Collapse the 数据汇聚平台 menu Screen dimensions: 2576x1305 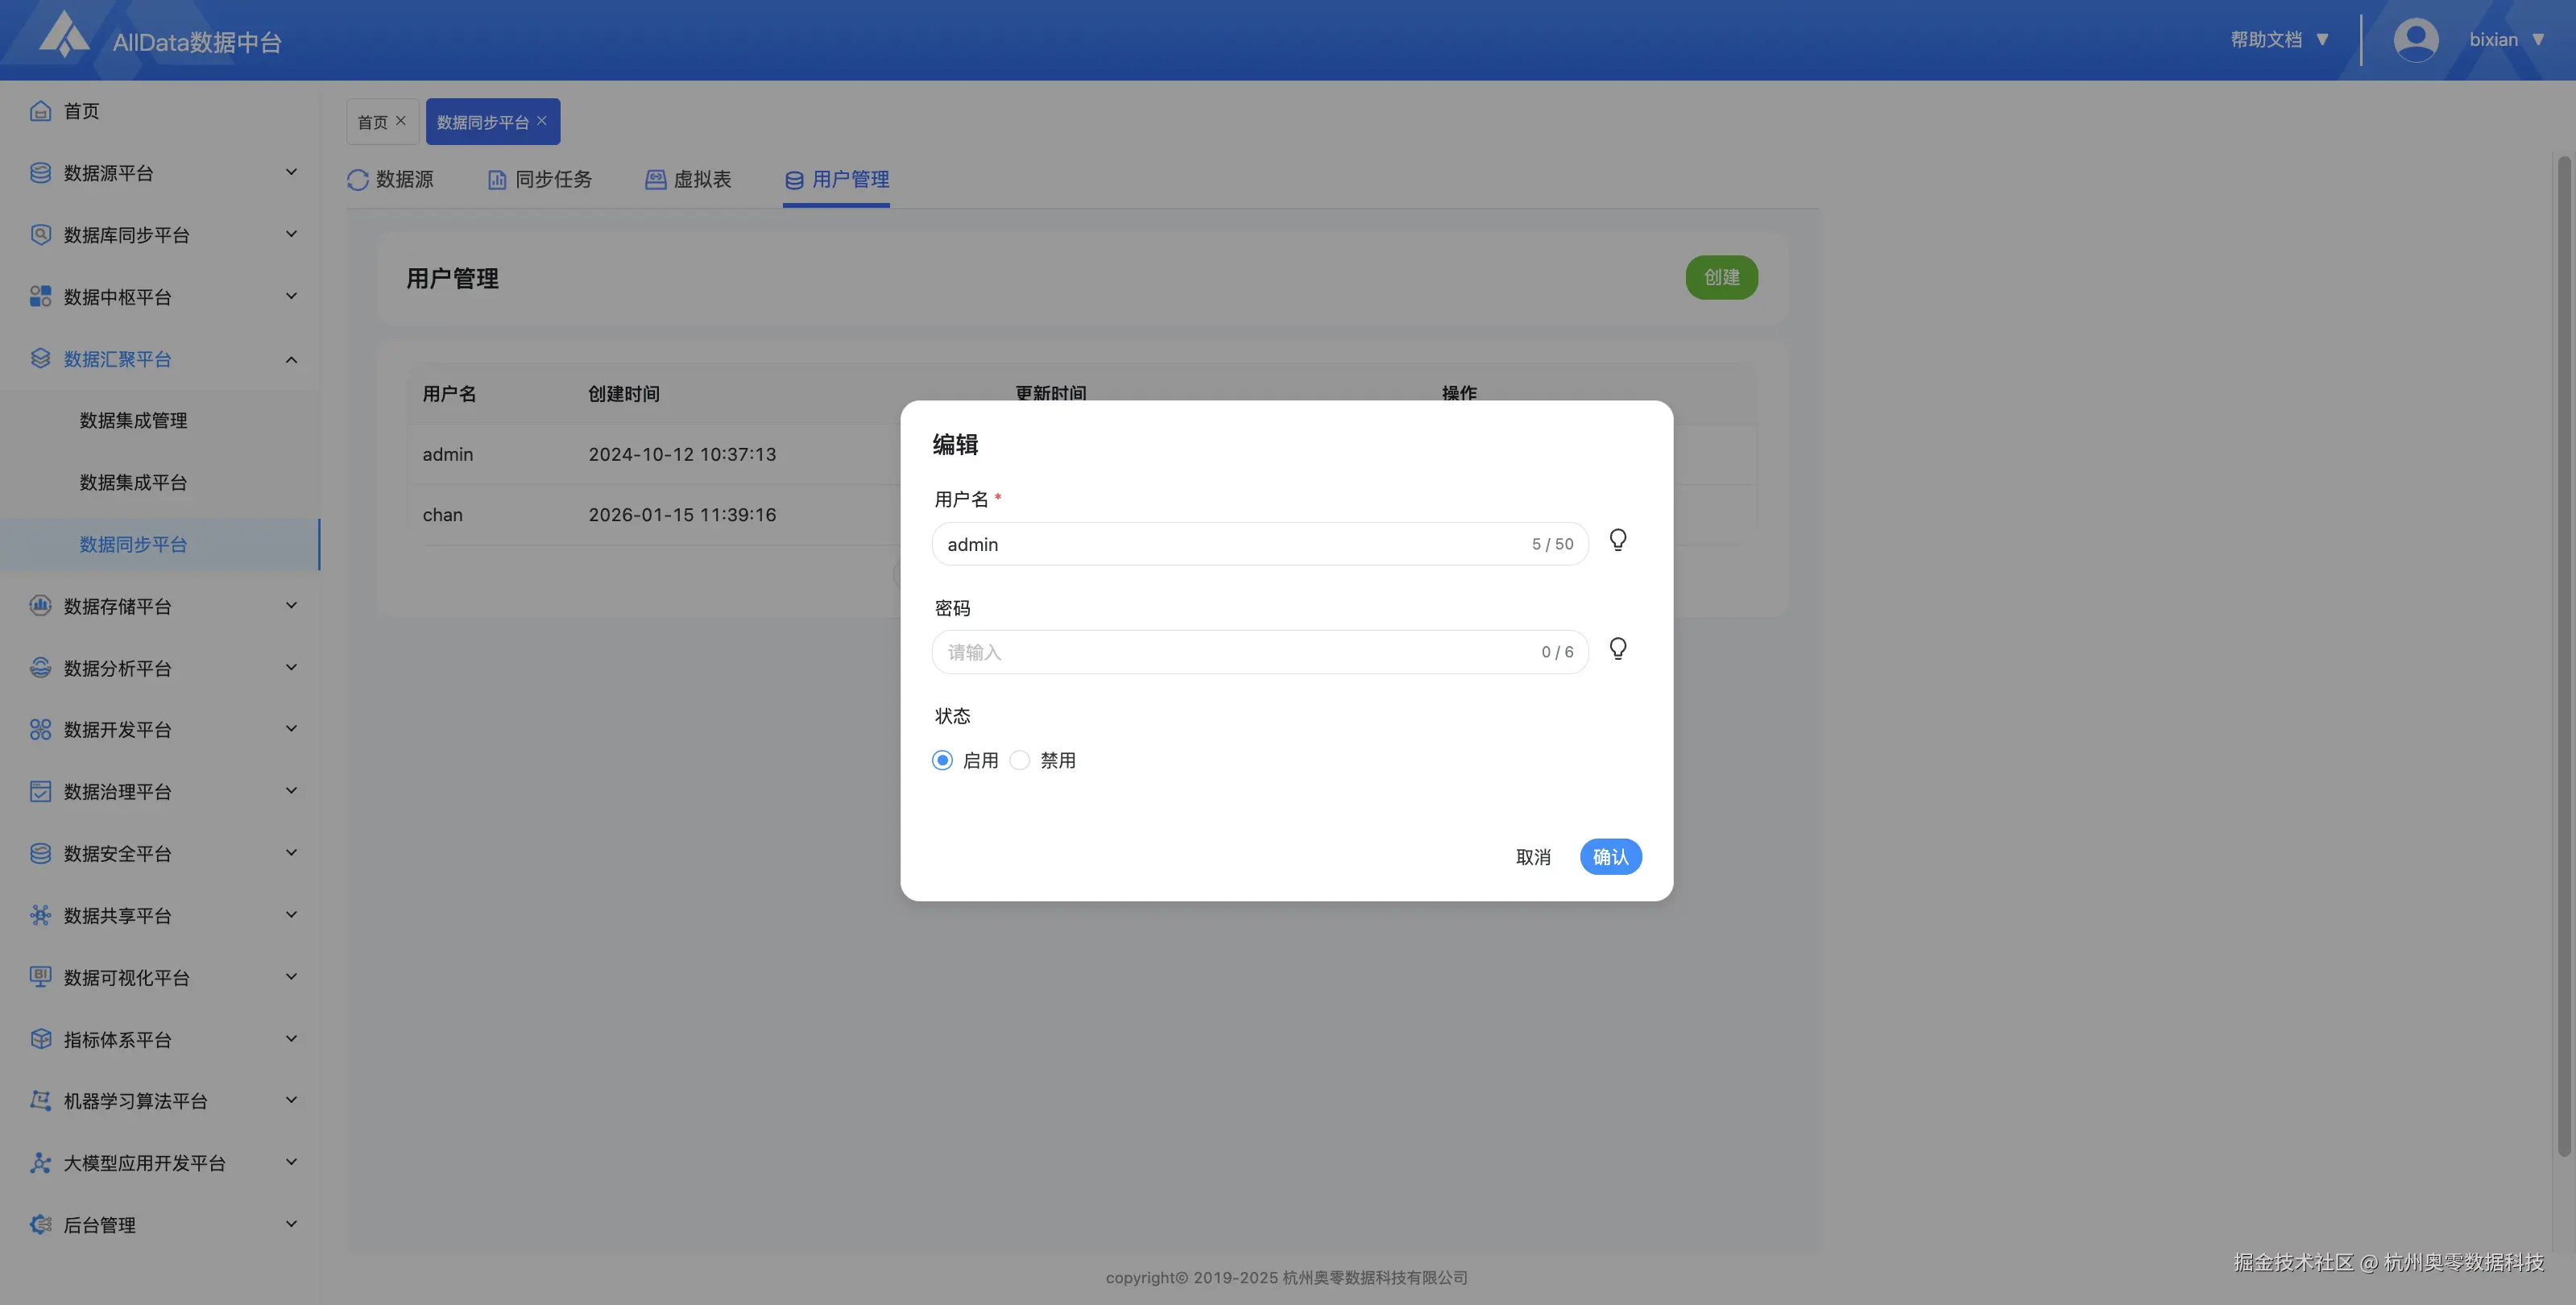tap(291, 359)
